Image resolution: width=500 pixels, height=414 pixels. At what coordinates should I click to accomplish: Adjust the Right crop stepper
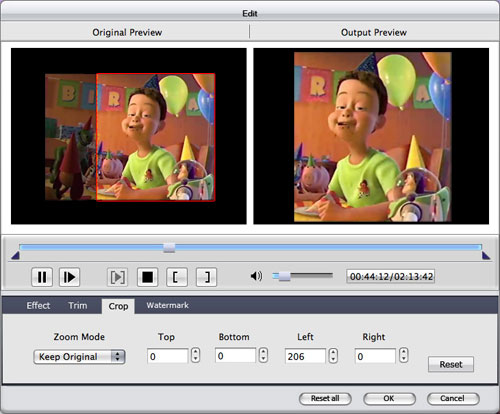404,355
